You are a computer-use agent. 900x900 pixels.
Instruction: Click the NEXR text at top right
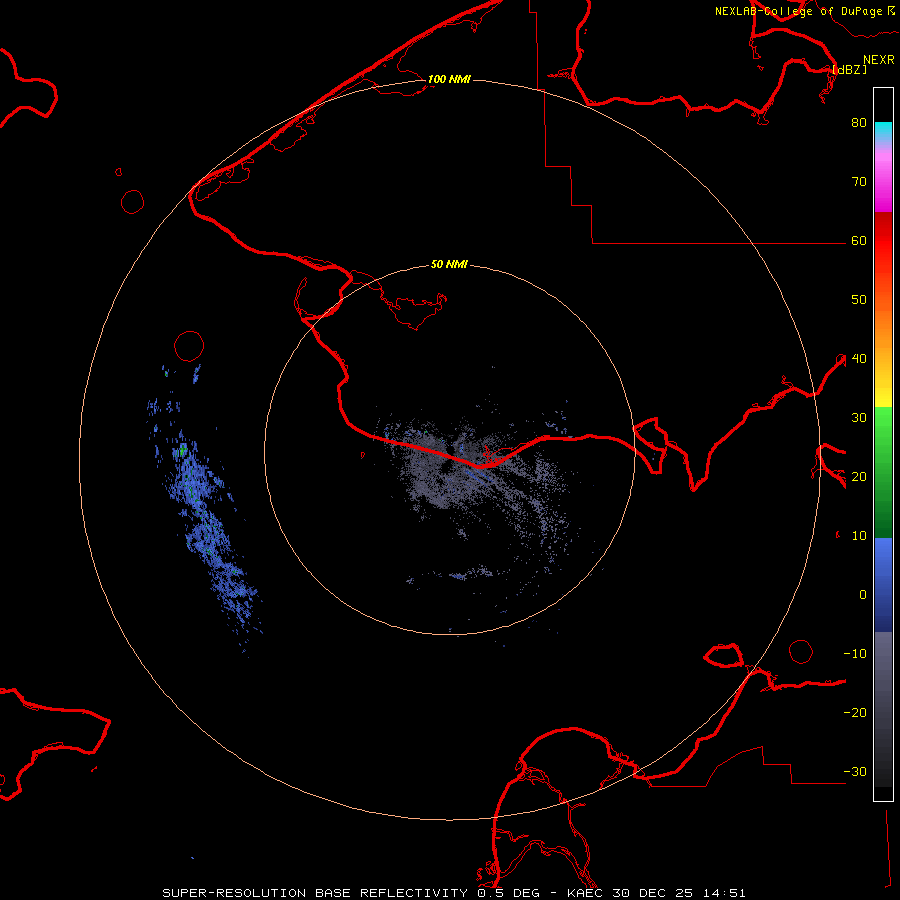click(878, 60)
